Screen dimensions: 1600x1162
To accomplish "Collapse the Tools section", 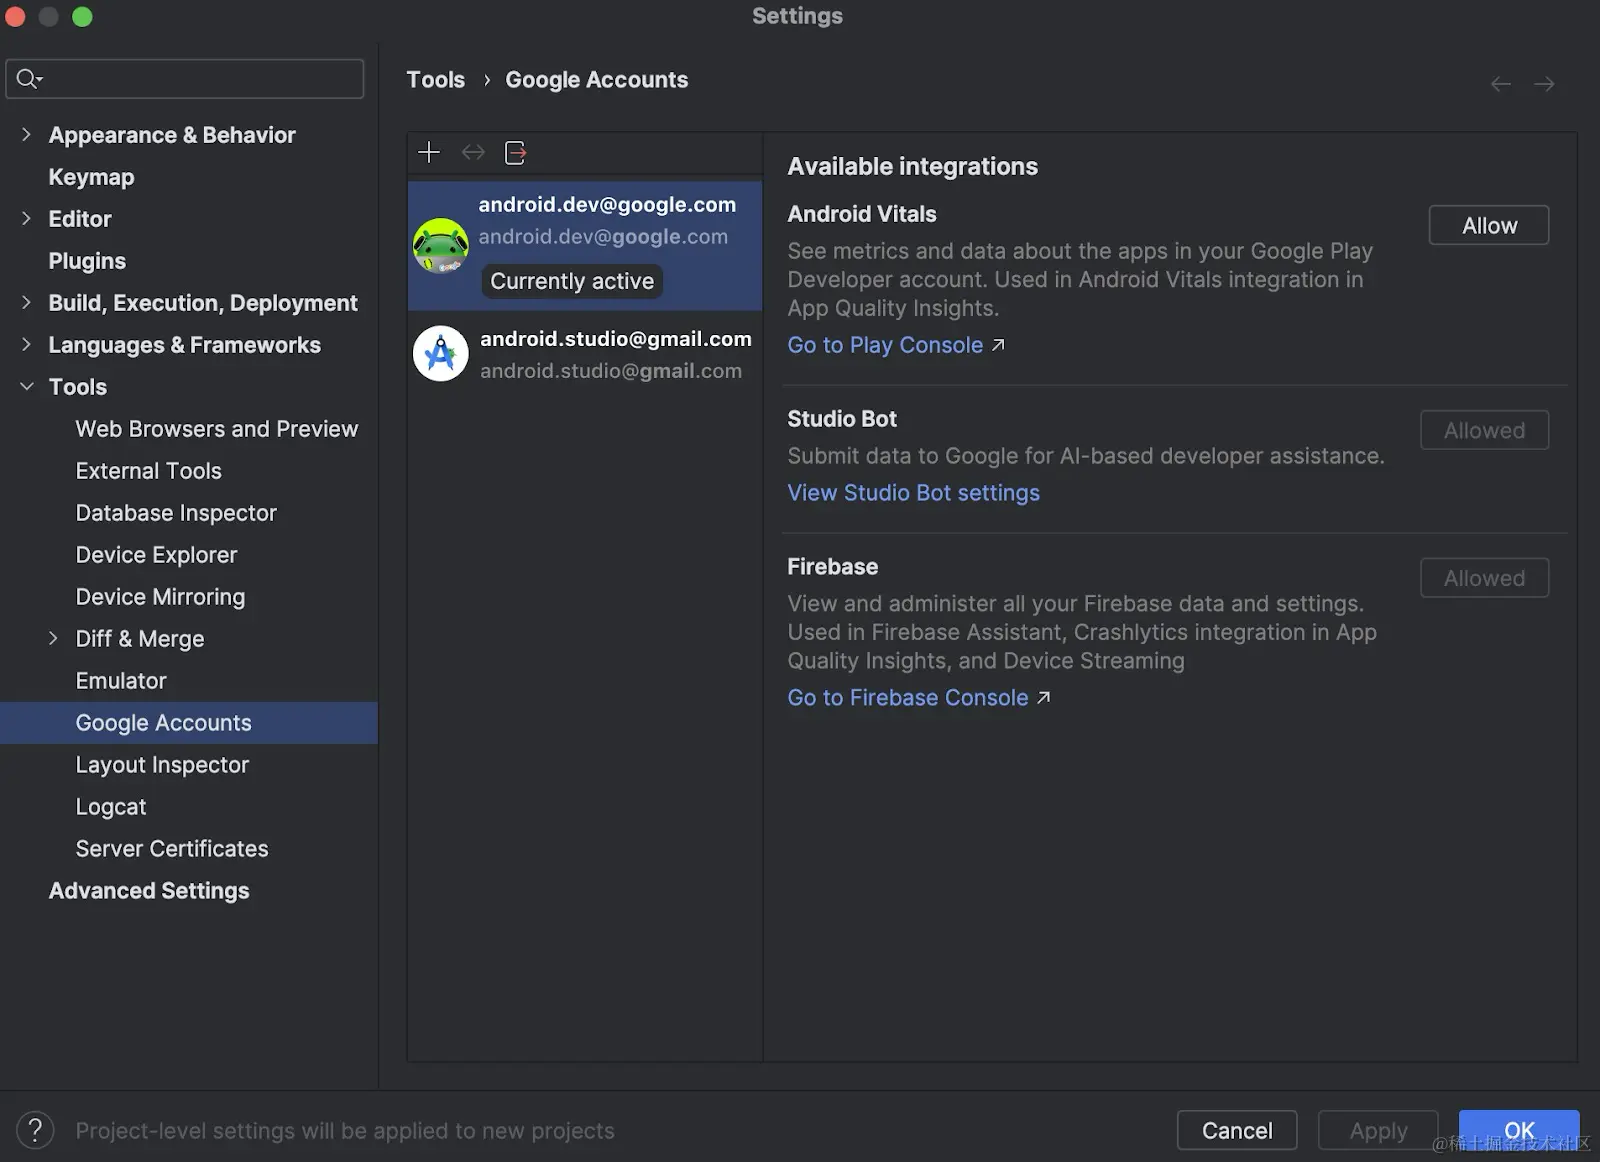I will [x=27, y=386].
